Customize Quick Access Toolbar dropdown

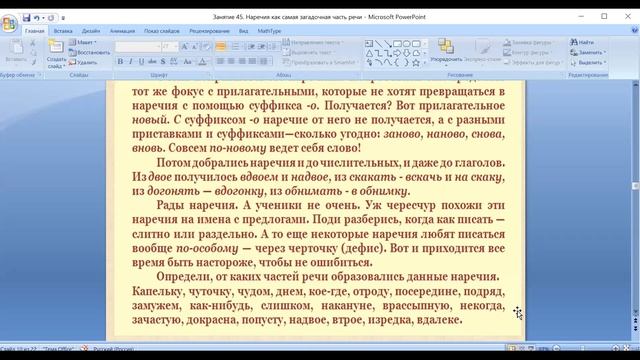(63, 18)
